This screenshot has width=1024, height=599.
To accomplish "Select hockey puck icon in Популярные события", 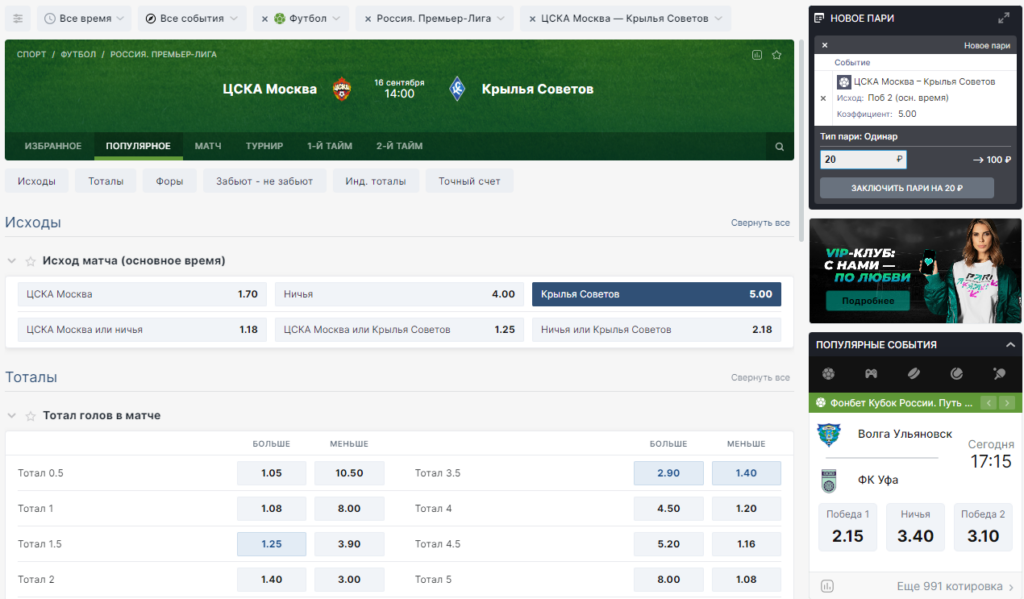I will tap(914, 374).
